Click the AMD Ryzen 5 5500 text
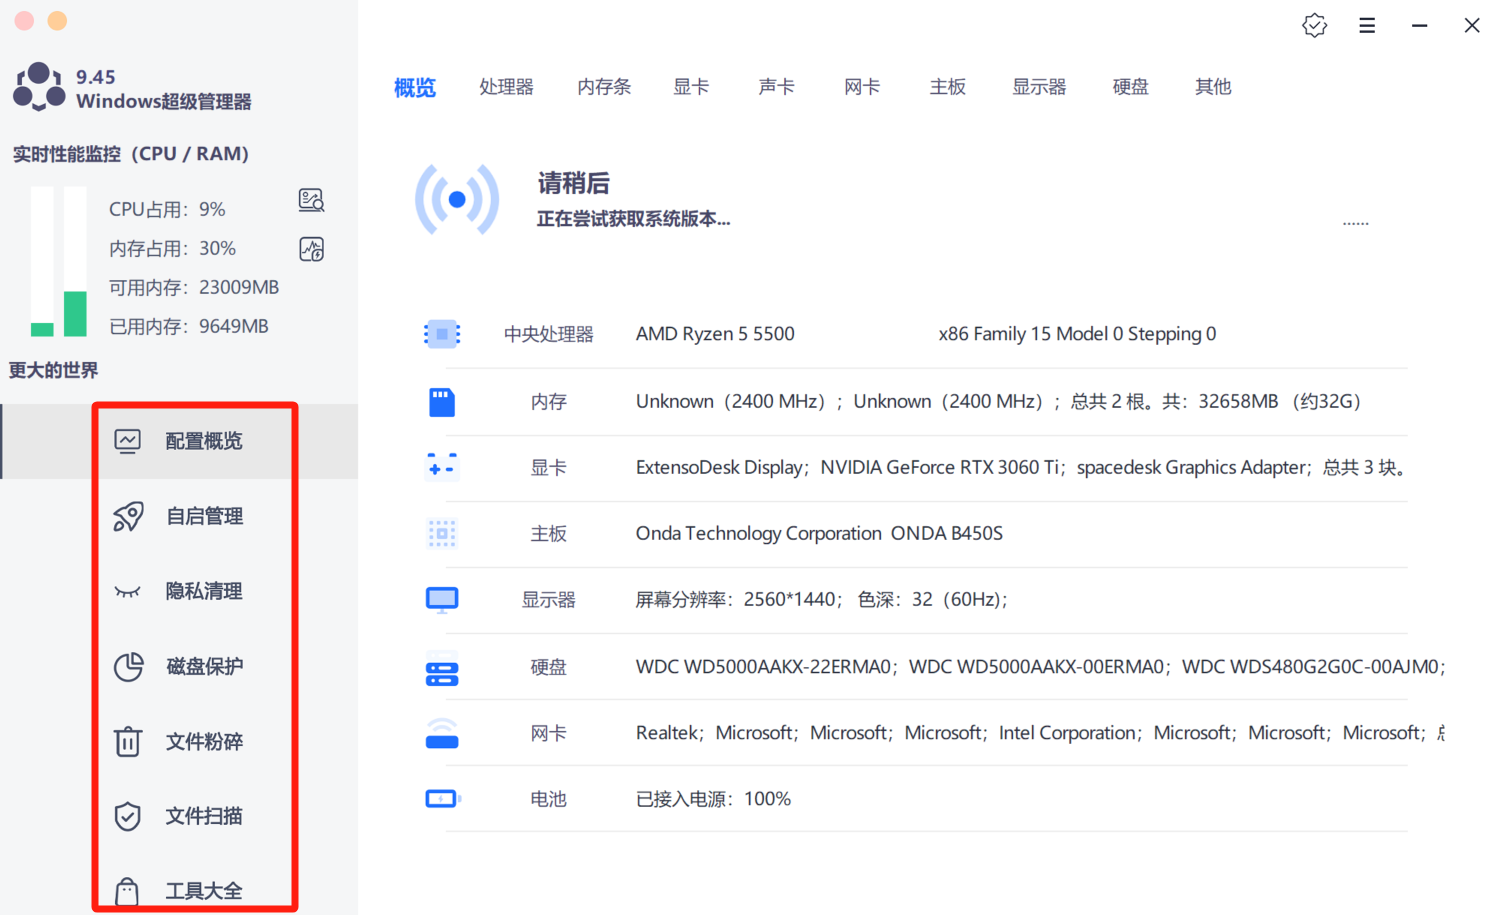1495x915 pixels. click(x=715, y=334)
